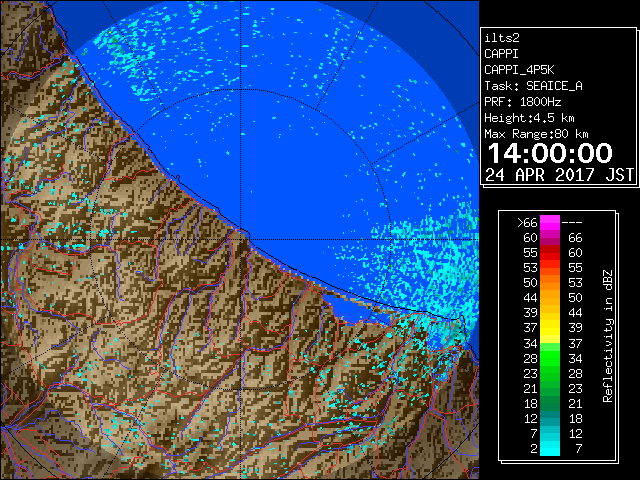640x480 pixels.
Task: Click the cyan 2-7 dBZ color swatch
Action: coord(550,448)
